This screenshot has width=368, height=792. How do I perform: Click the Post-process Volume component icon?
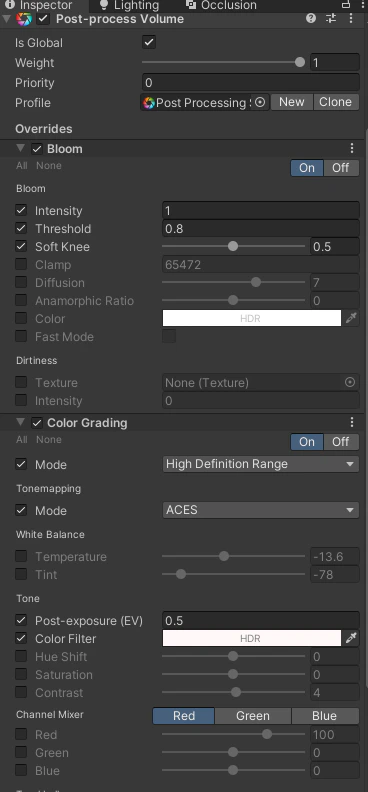click(x=24, y=19)
